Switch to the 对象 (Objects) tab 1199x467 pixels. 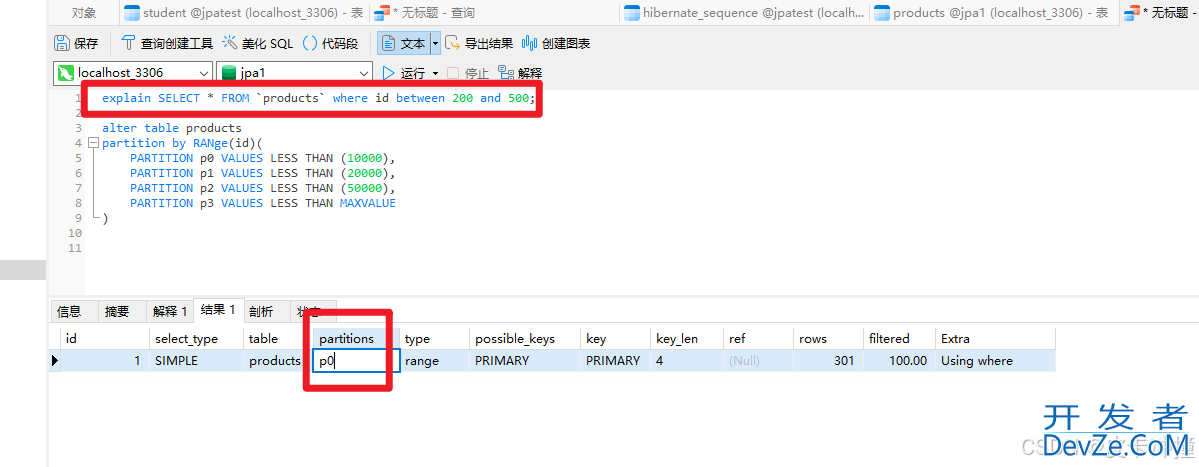click(x=84, y=12)
